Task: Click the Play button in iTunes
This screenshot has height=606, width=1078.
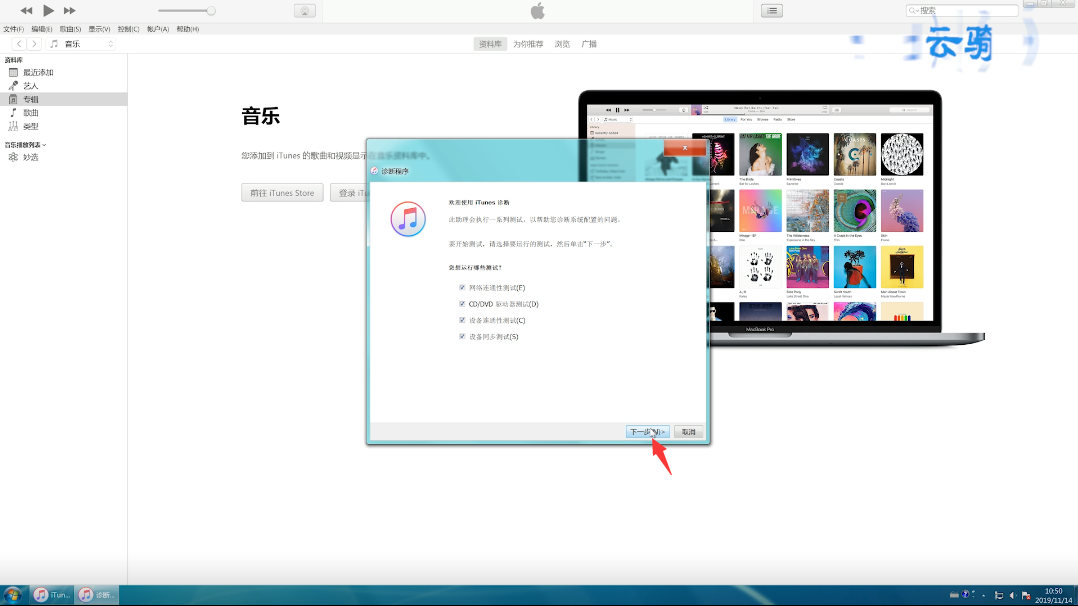Action: click(x=48, y=10)
